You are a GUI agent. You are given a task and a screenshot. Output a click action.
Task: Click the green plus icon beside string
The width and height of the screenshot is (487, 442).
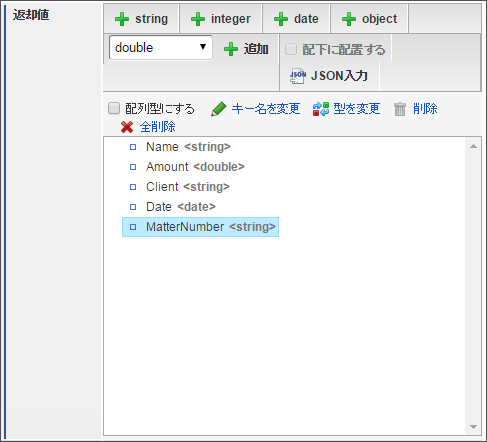click(x=122, y=19)
